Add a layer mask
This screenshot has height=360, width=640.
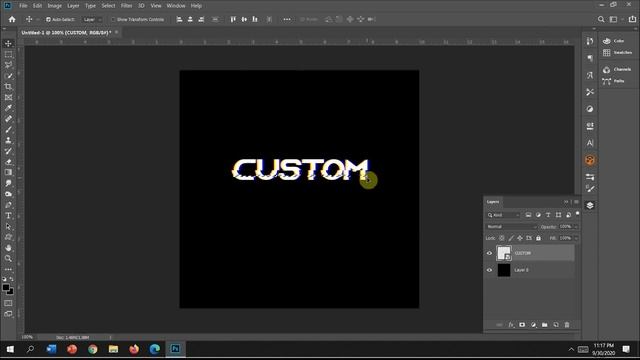522,325
